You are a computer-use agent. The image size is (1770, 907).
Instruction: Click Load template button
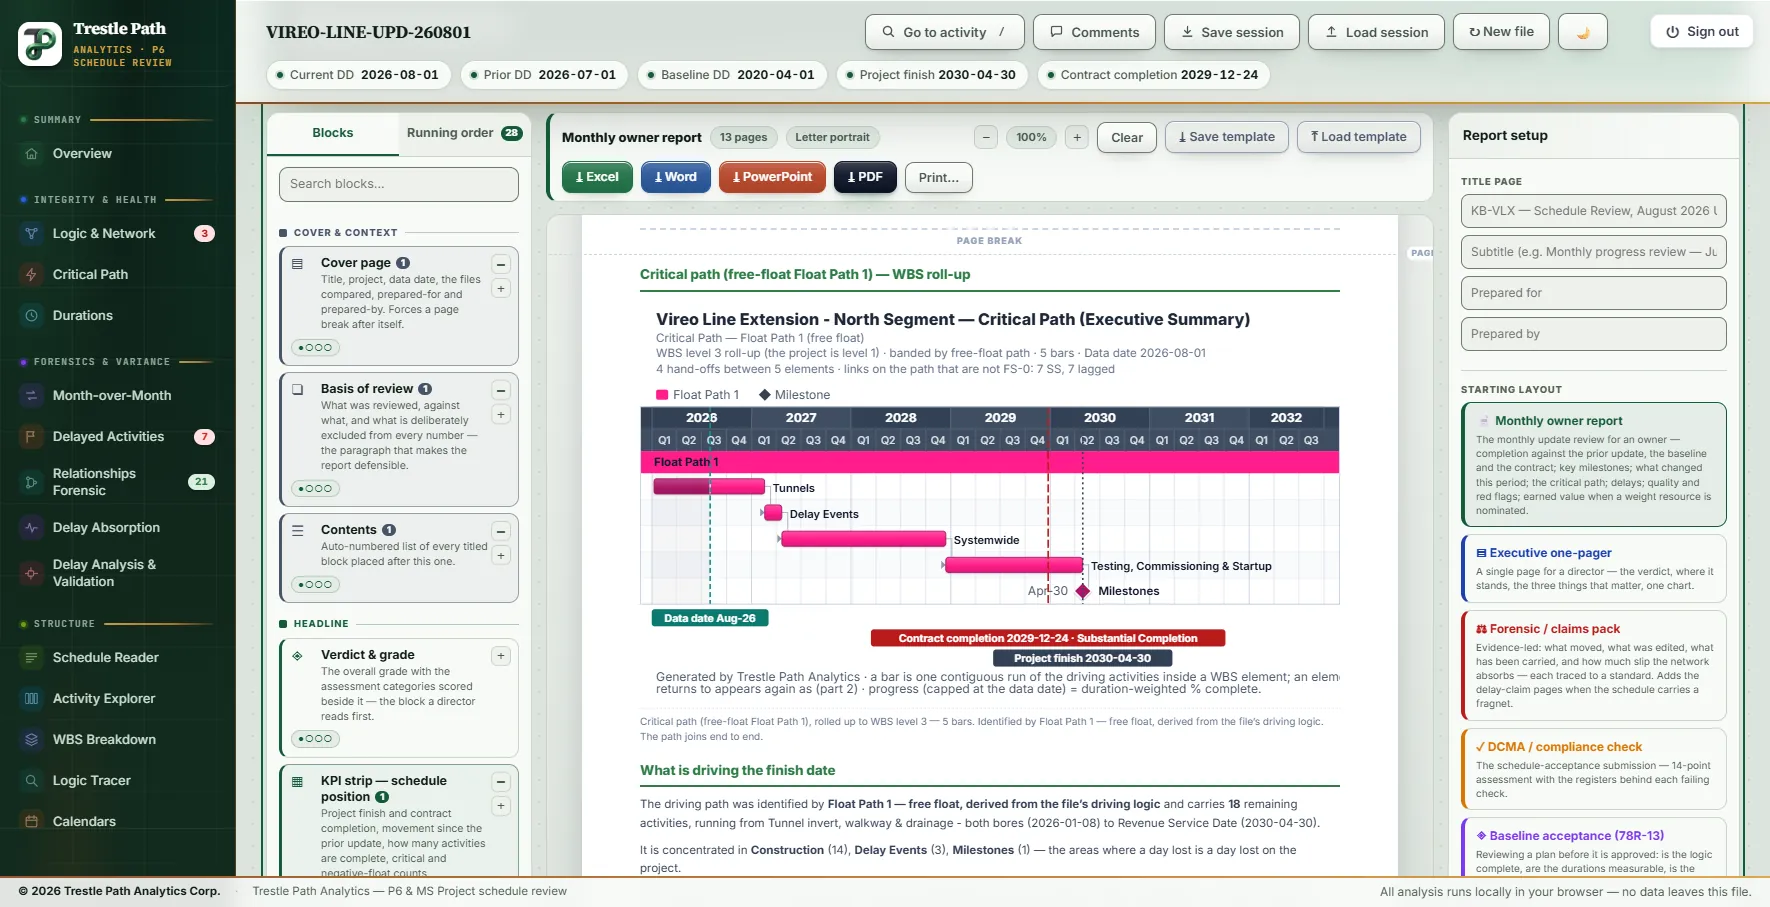click(x=1359, y=138)
